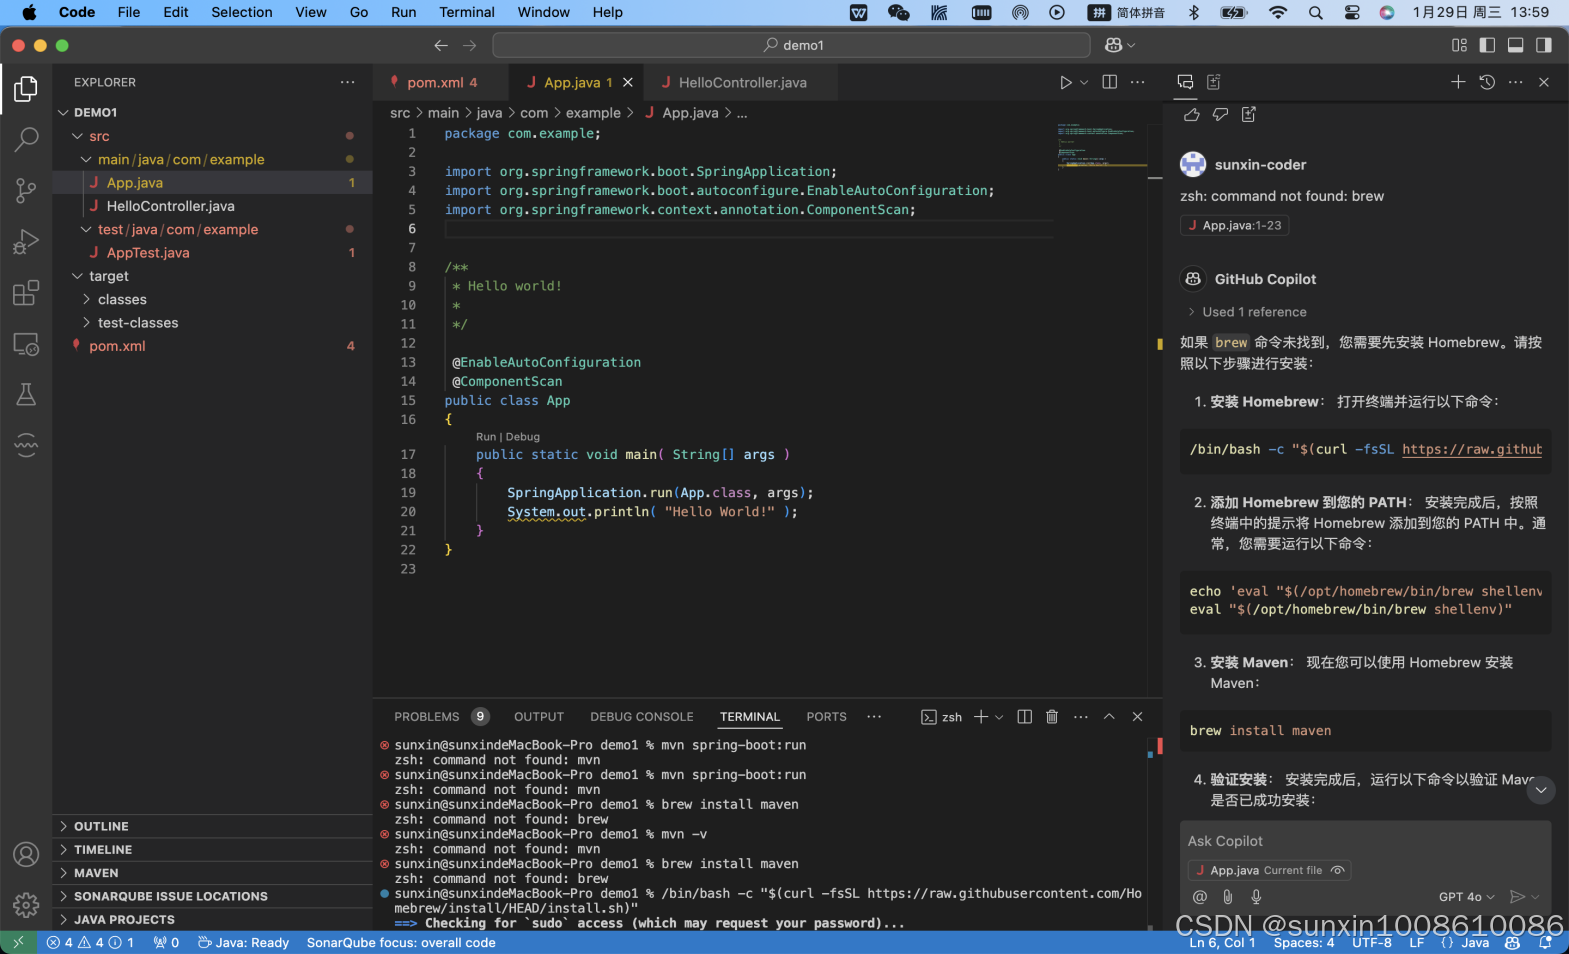The image size is (1569, 954).
Task: Open the Apple menu
Action: click(x=28, y=12)
